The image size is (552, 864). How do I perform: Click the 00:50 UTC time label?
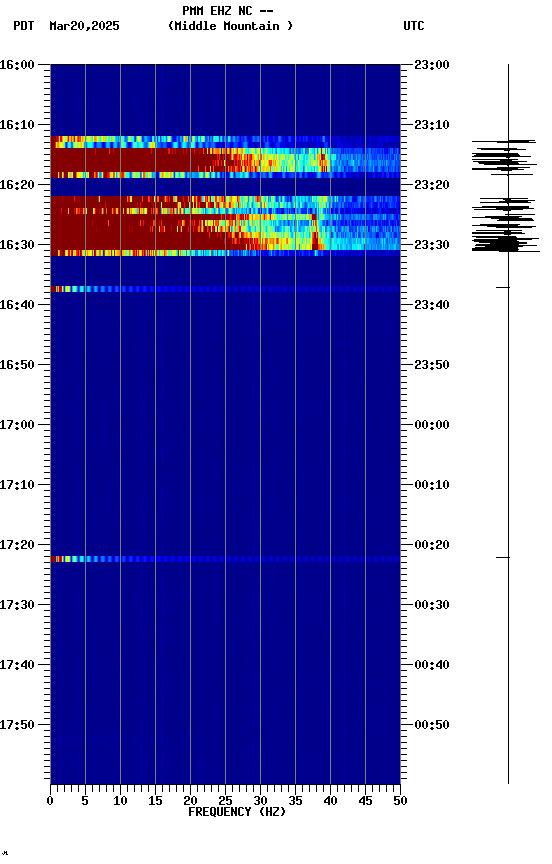tap(432, 725)
